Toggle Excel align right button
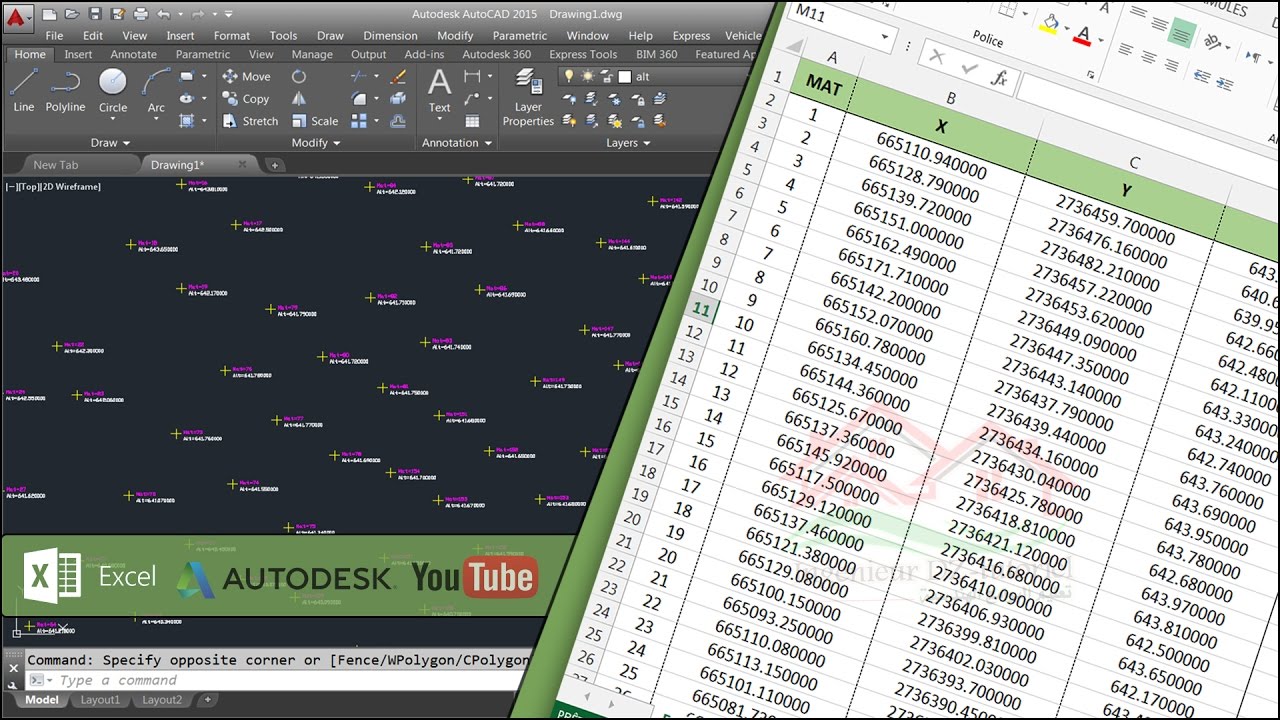Screen dimensions: 1280x720 tap(1171, 66)
